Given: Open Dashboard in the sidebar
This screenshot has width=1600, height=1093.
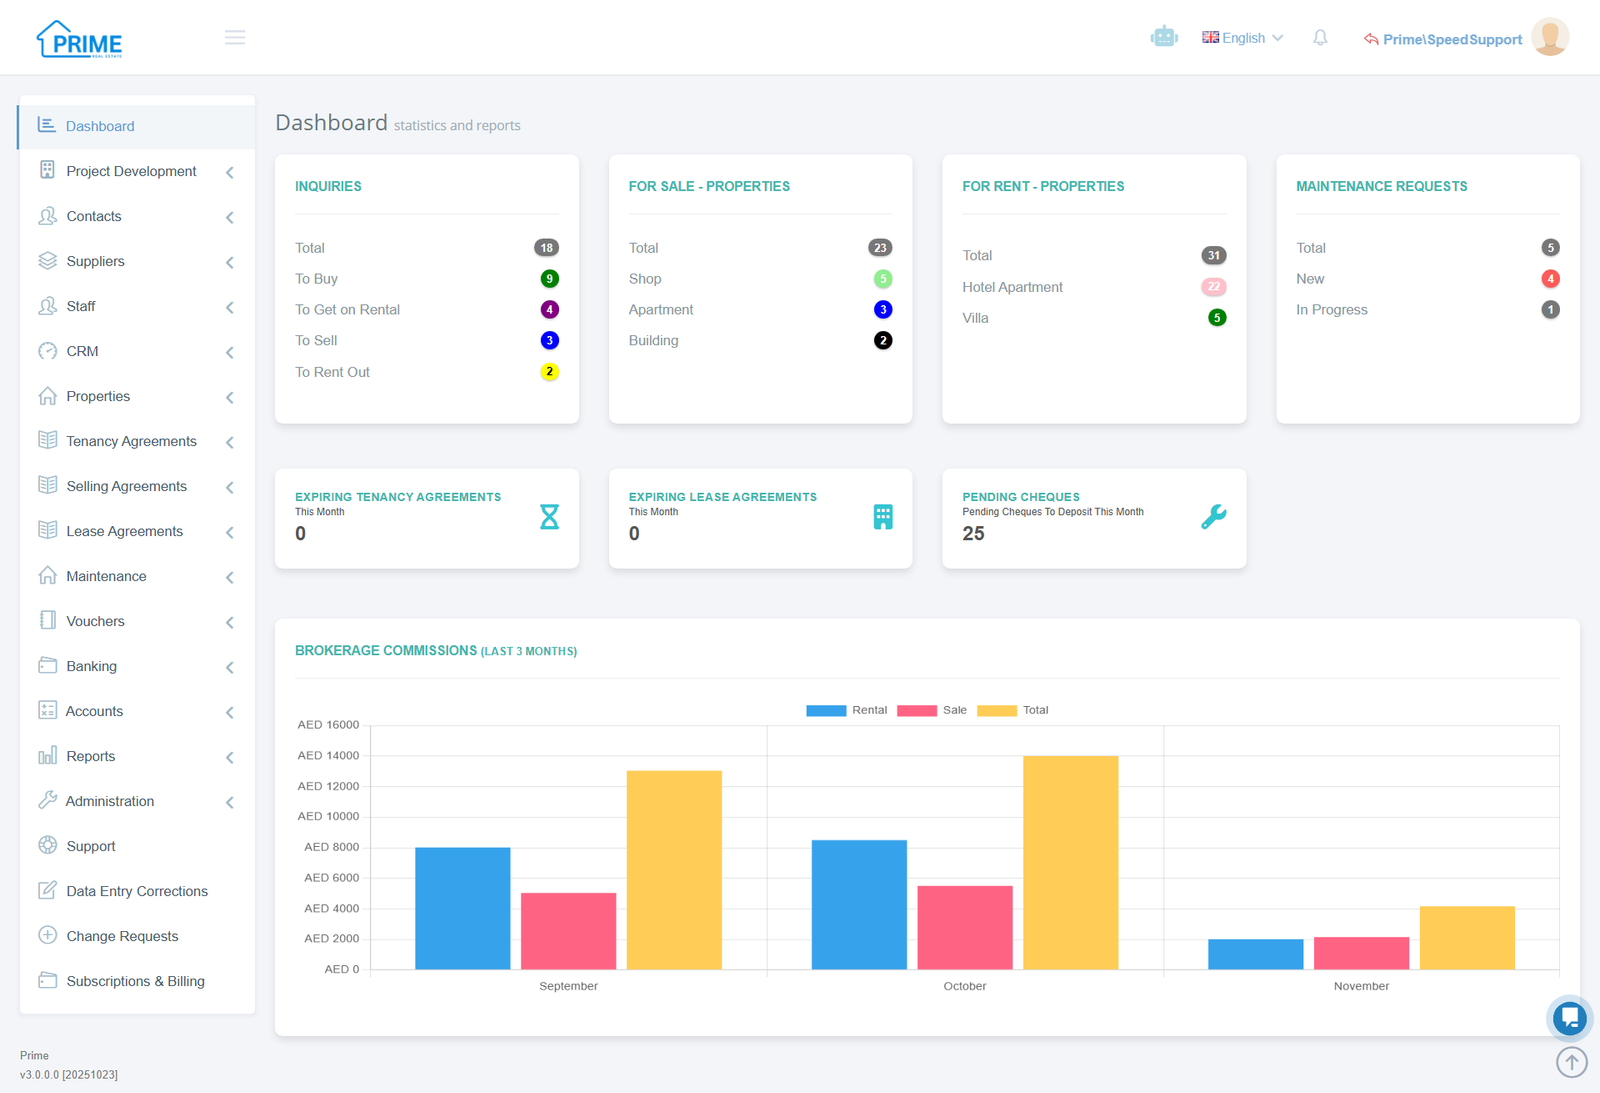Looking at the screenshot, I should (100, 126).
